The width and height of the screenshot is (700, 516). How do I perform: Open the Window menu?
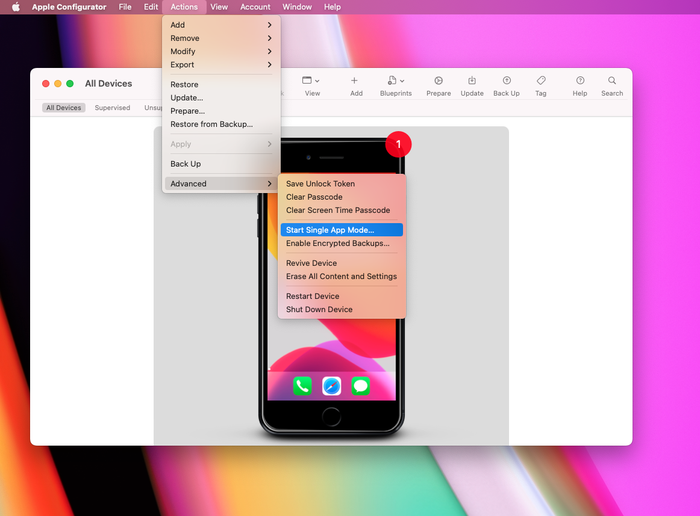[x=297, y=7]
